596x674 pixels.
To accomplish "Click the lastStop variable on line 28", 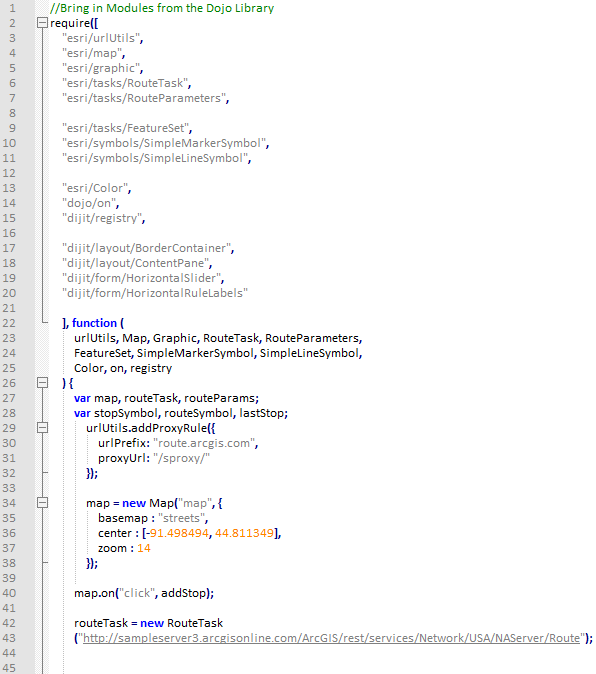I will [x=262, y=413].
